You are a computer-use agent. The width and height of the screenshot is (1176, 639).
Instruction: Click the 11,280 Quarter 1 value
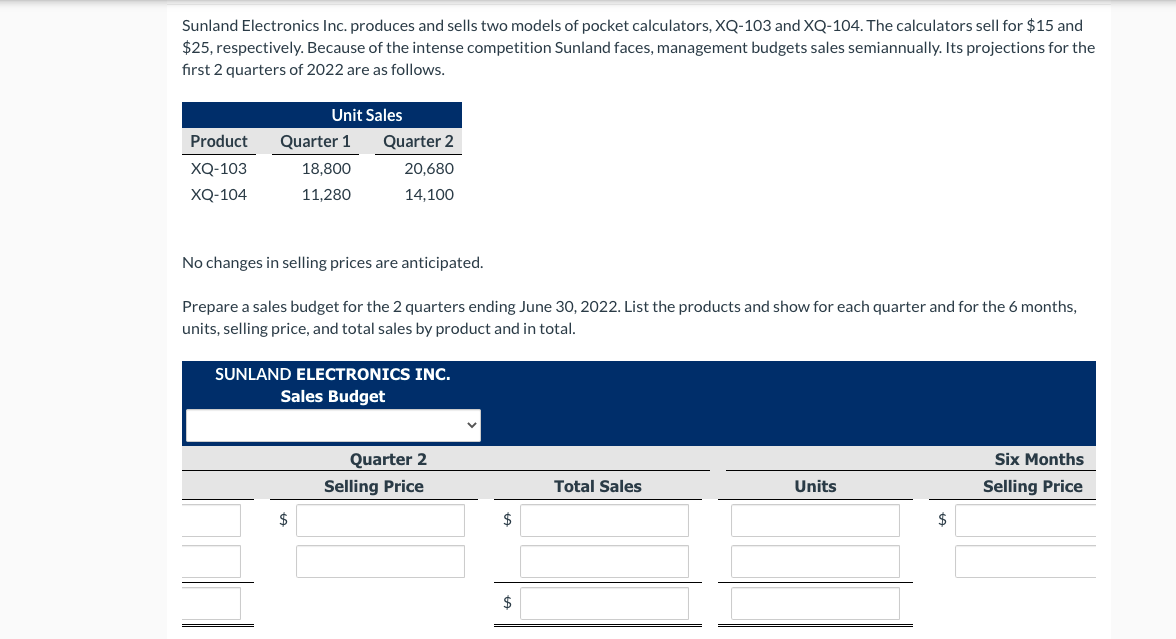pyautogui.click(x=326, y=195)
